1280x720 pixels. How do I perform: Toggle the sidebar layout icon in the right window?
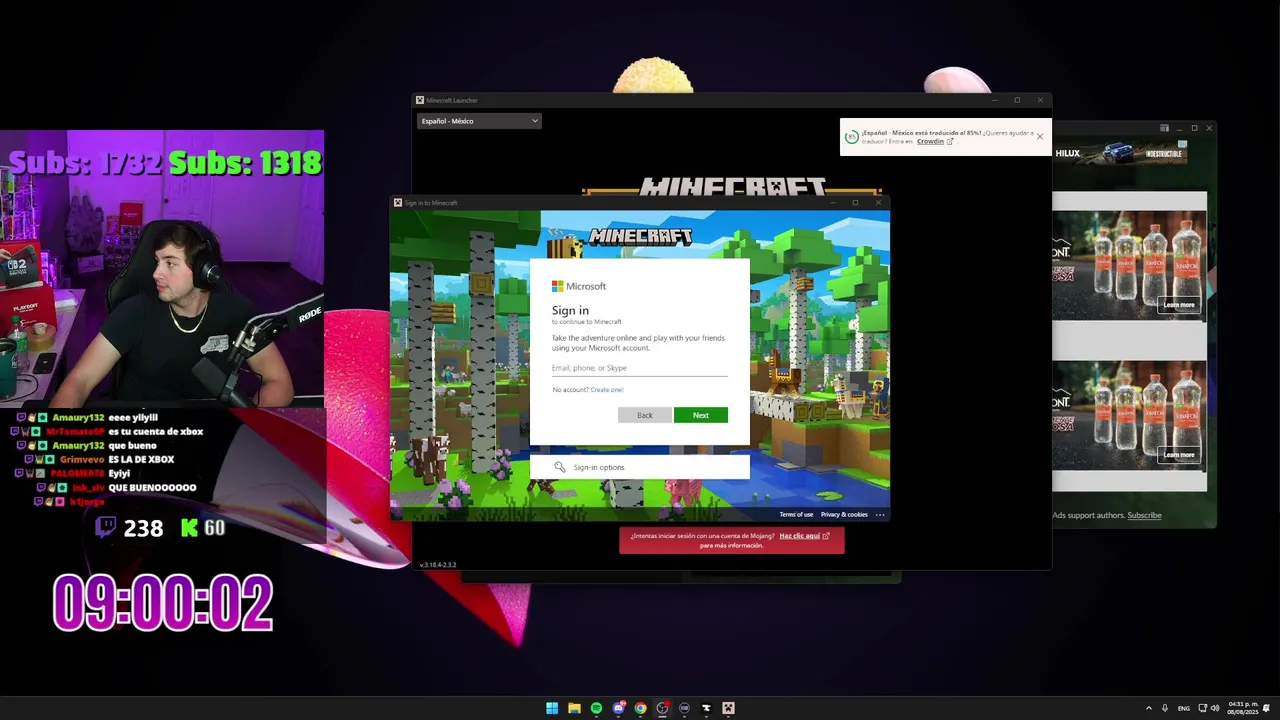(x=1164, y=128)
